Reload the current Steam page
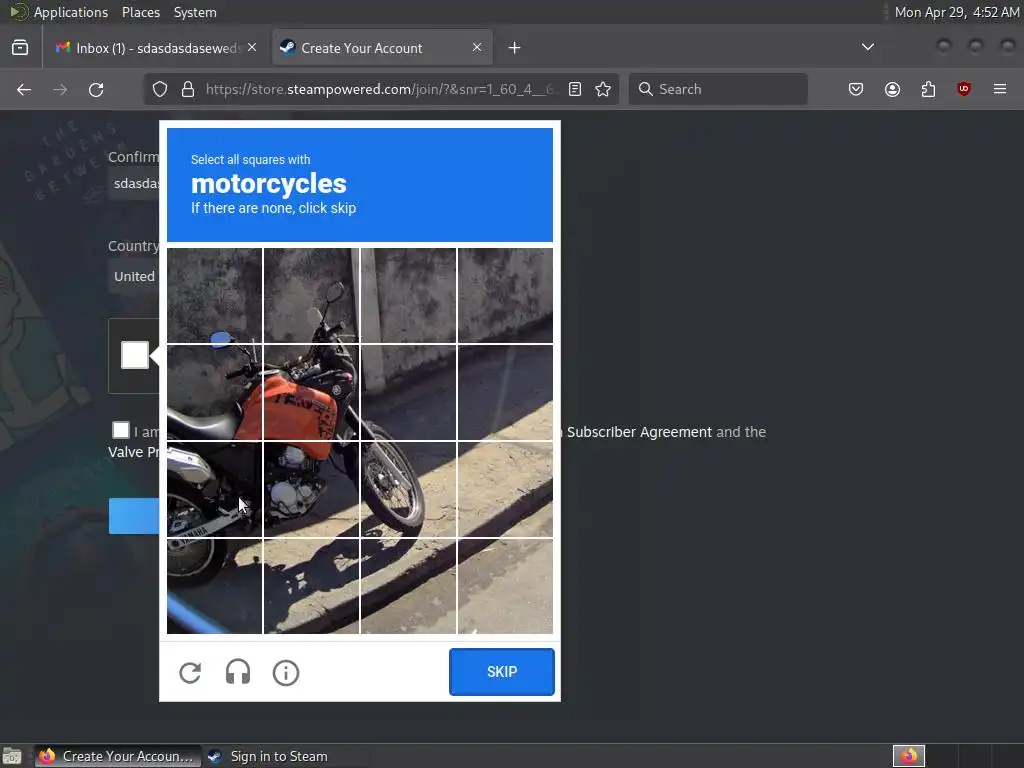This screenshot has height=768, width=1024. [96, 89]
